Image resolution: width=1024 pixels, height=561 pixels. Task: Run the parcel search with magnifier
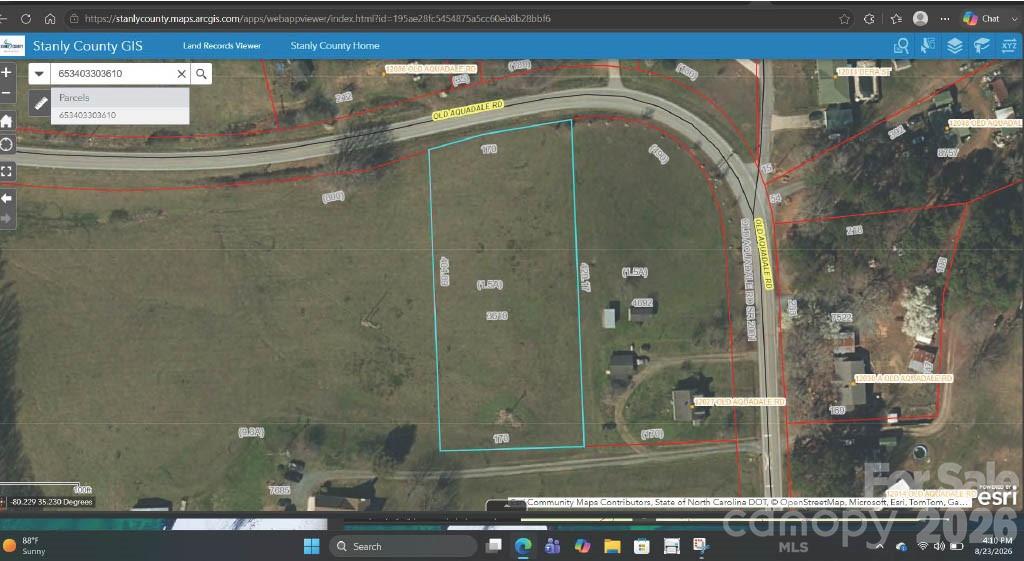[x=201, y=74]
